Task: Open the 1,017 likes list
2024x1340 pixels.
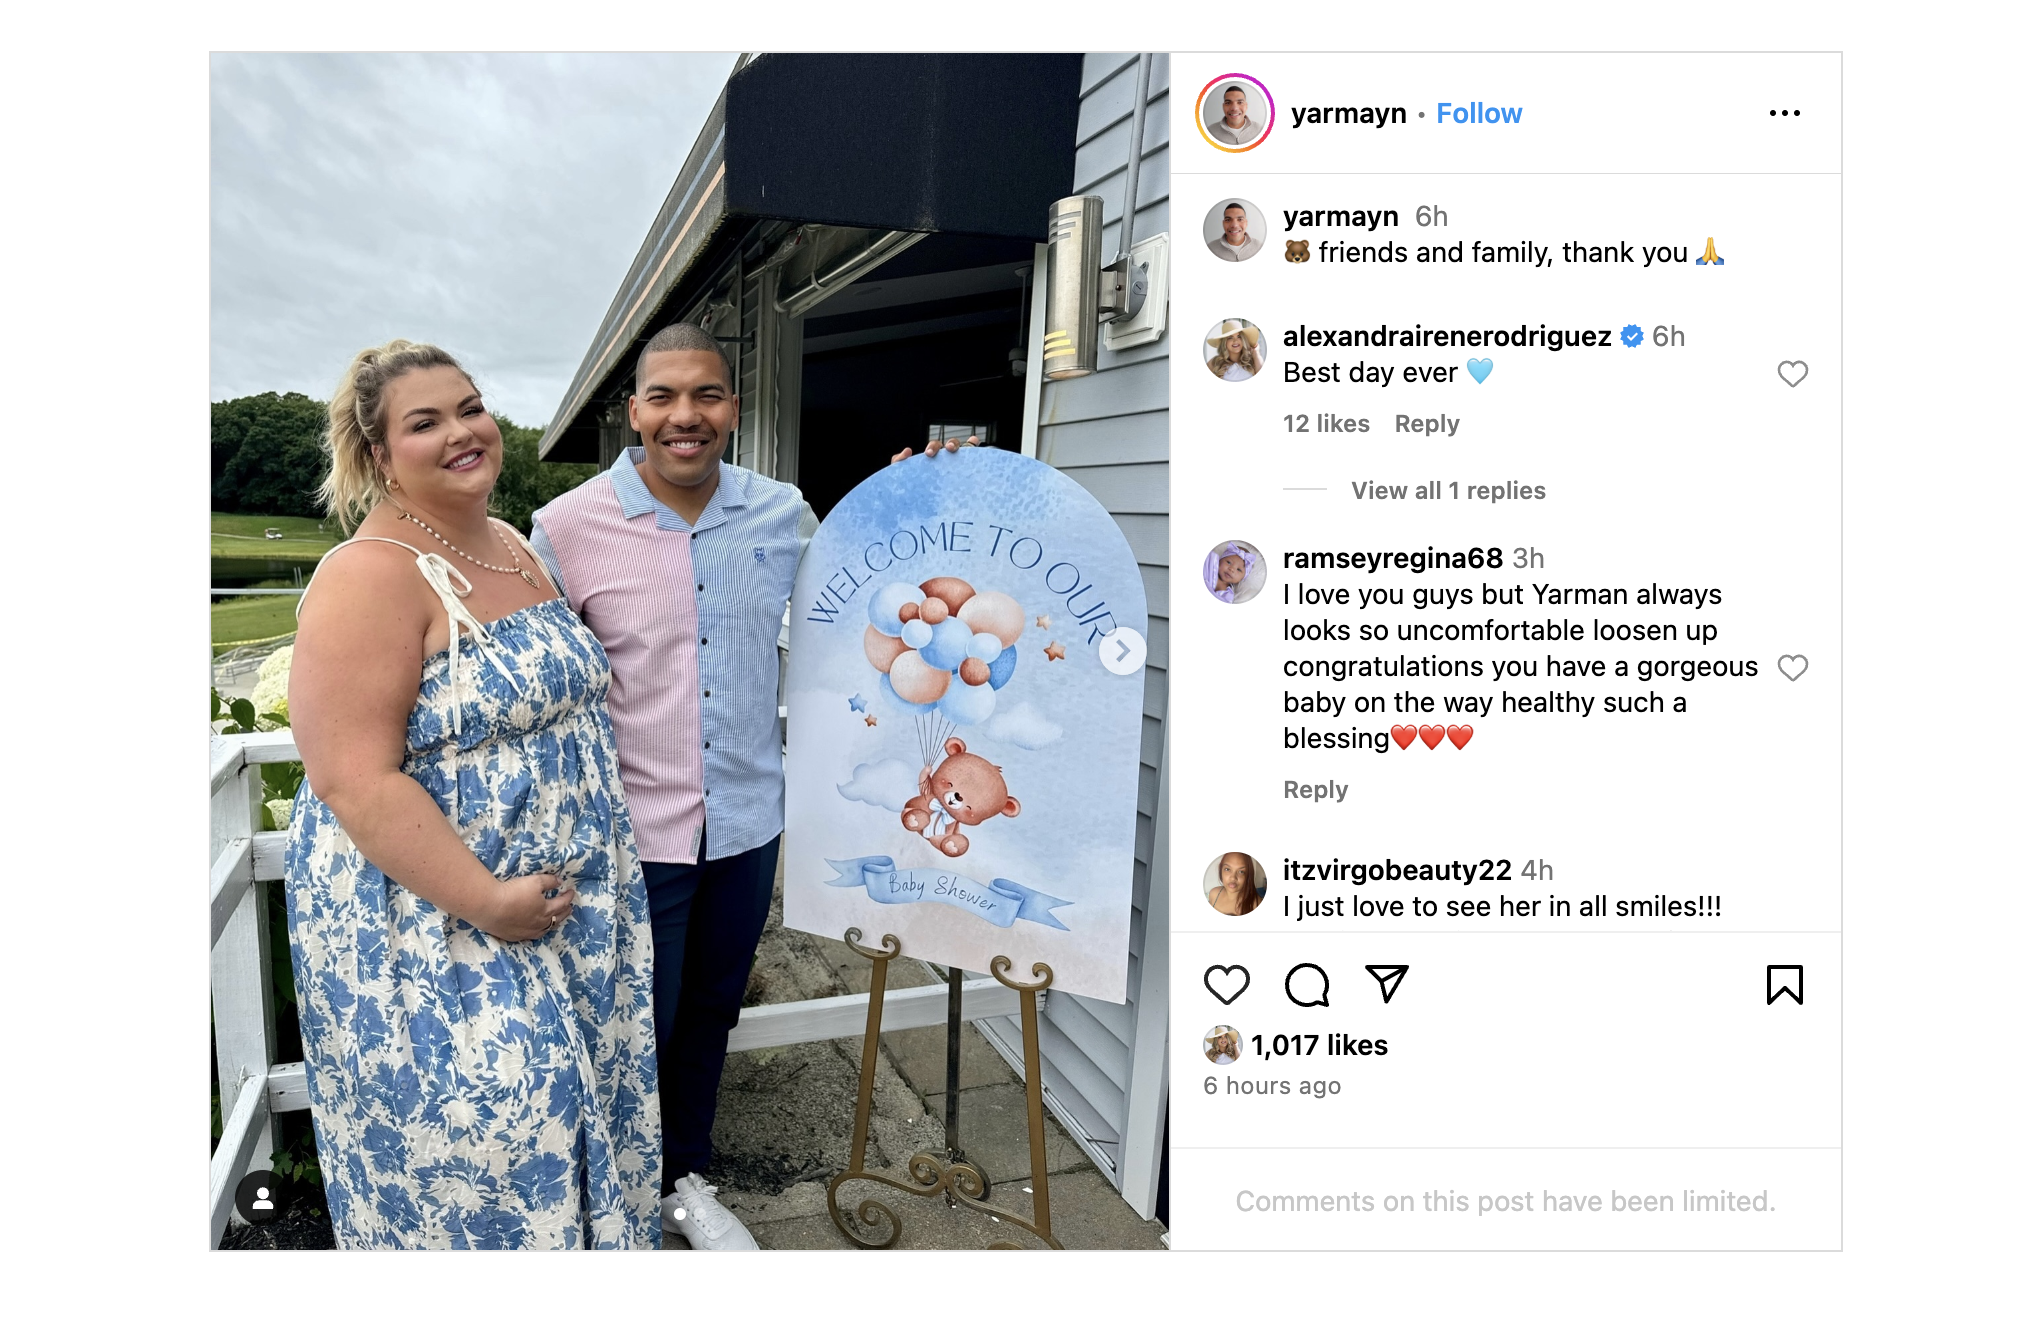Action: pyautogui.click(x=1319, y=1045)
